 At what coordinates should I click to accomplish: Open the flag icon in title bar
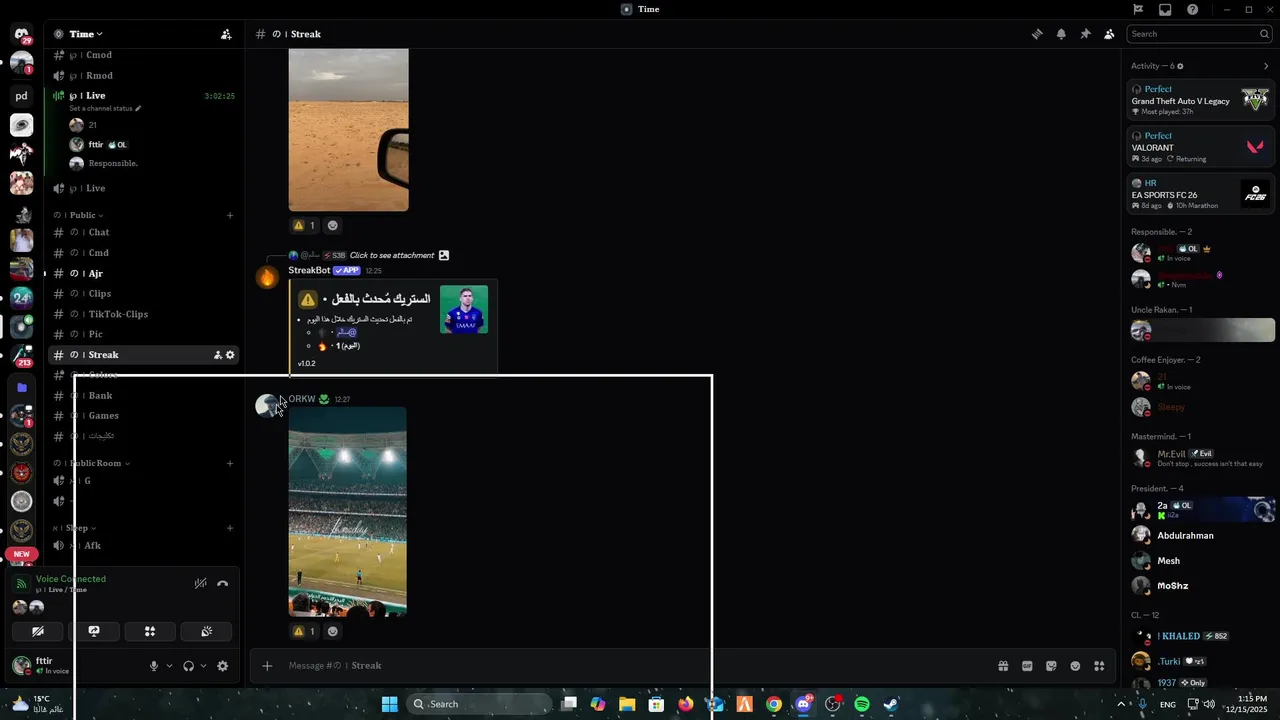(x=1138, y=9)
